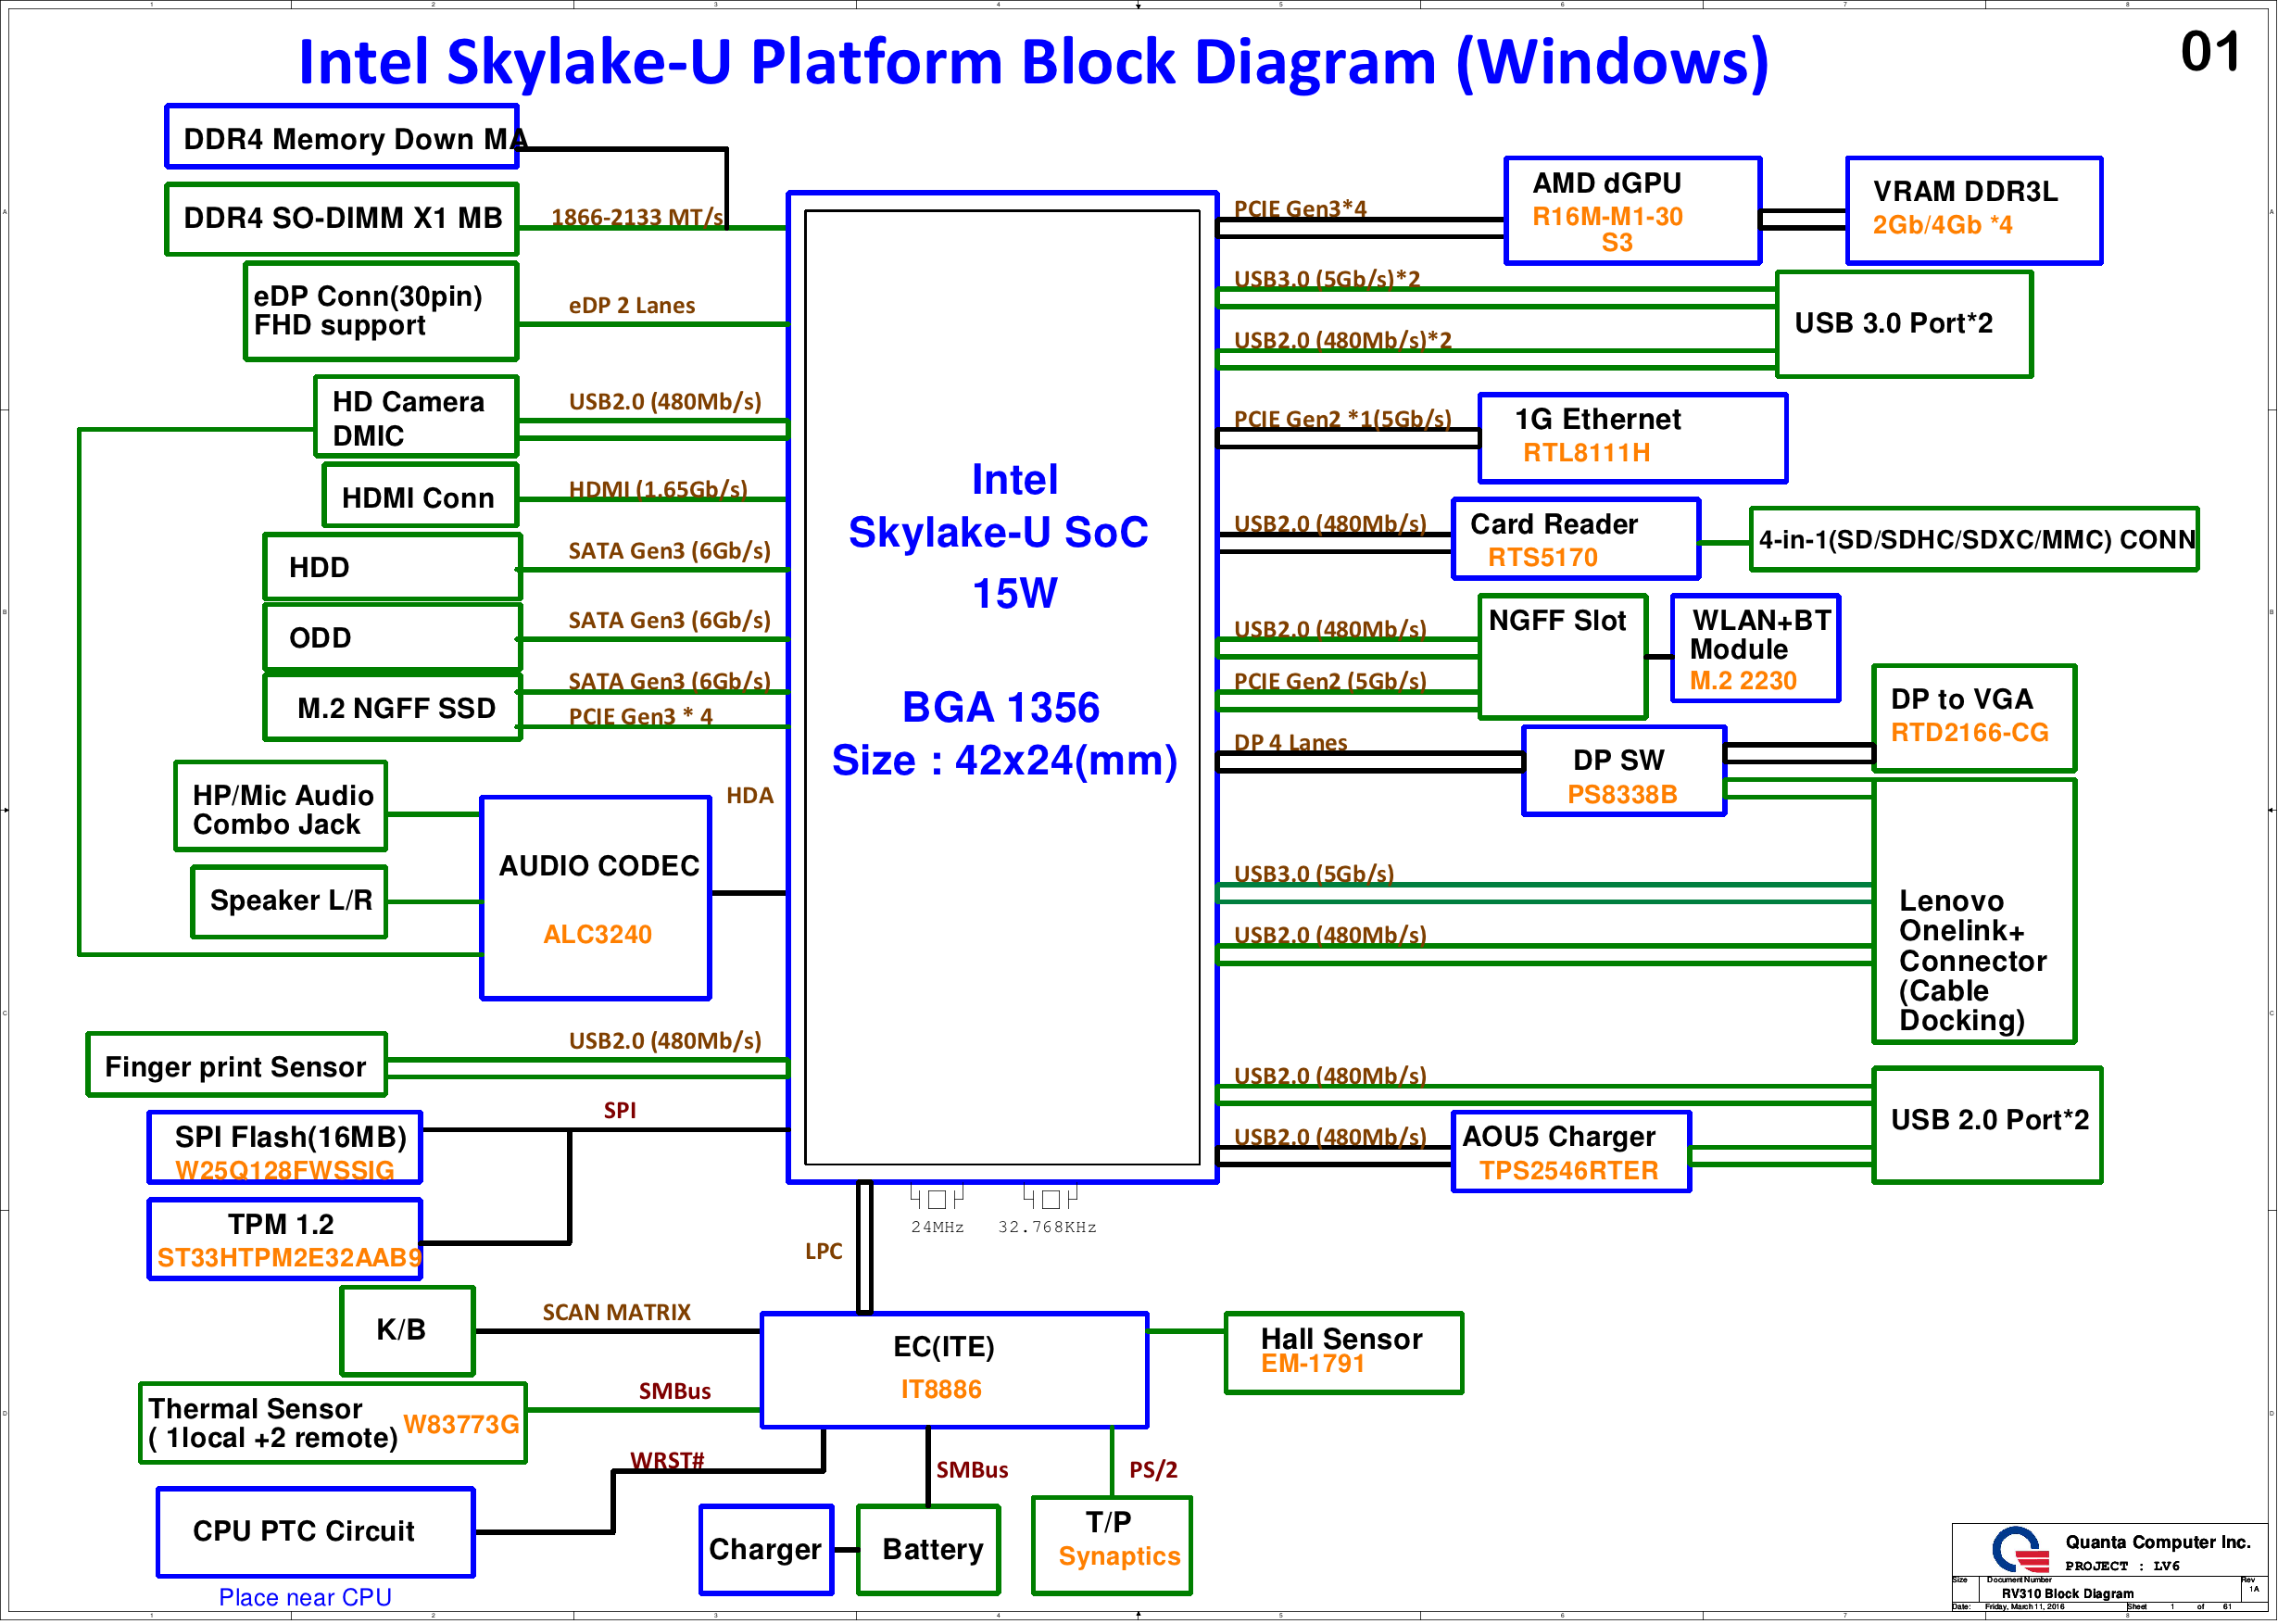Click the HDMI Conn block

[420, 496]
